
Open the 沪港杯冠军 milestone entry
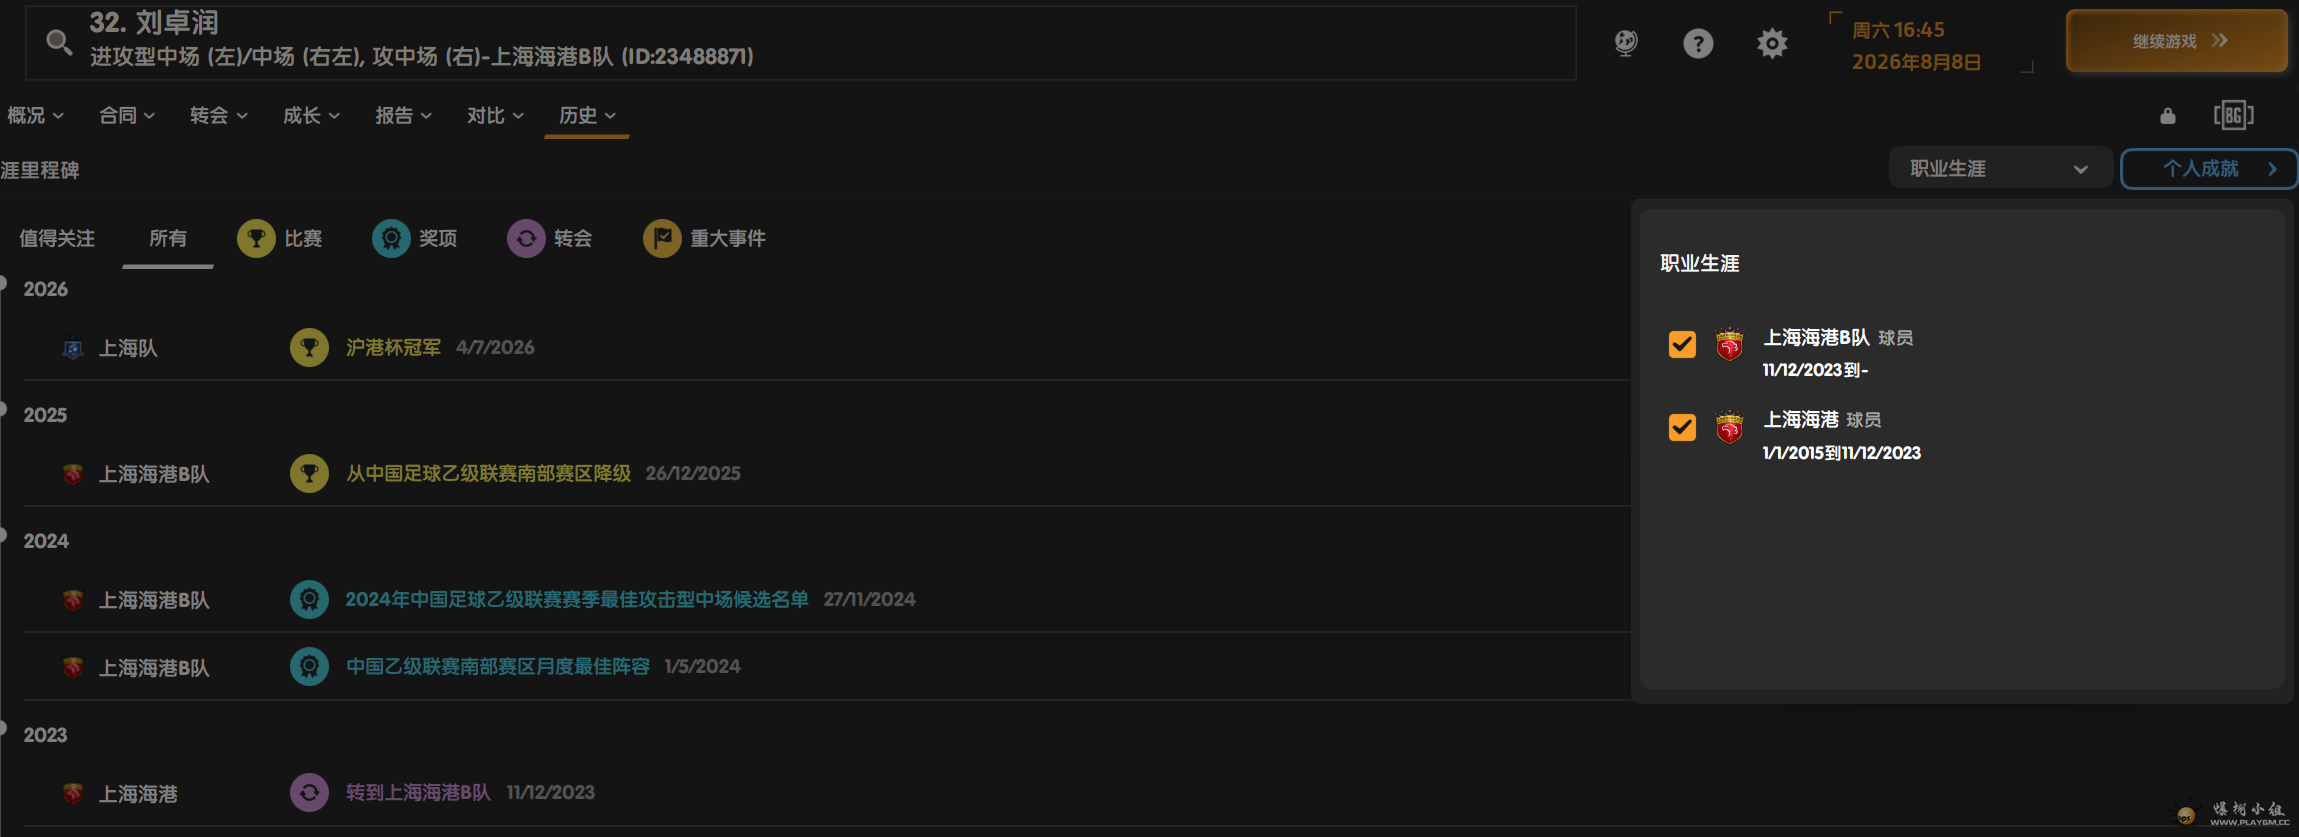coord(393,348)
